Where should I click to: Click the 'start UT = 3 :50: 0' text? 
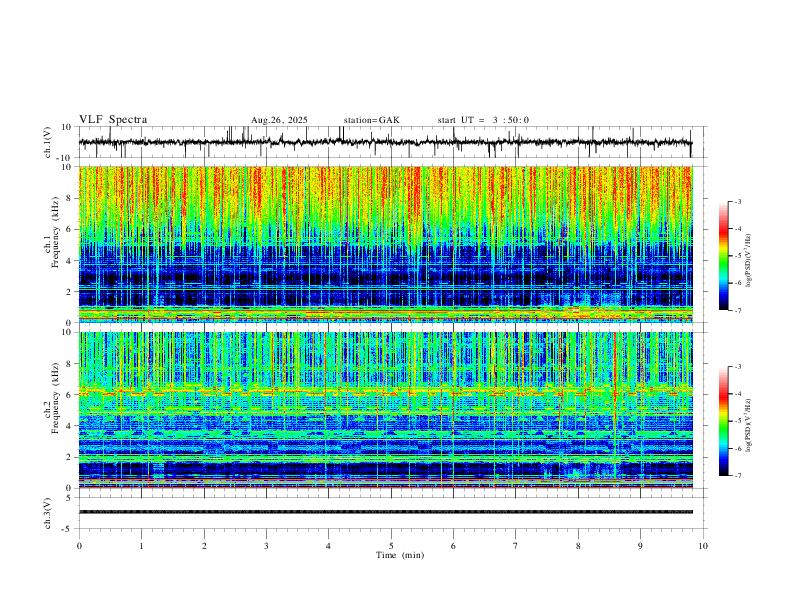point(483,120)
